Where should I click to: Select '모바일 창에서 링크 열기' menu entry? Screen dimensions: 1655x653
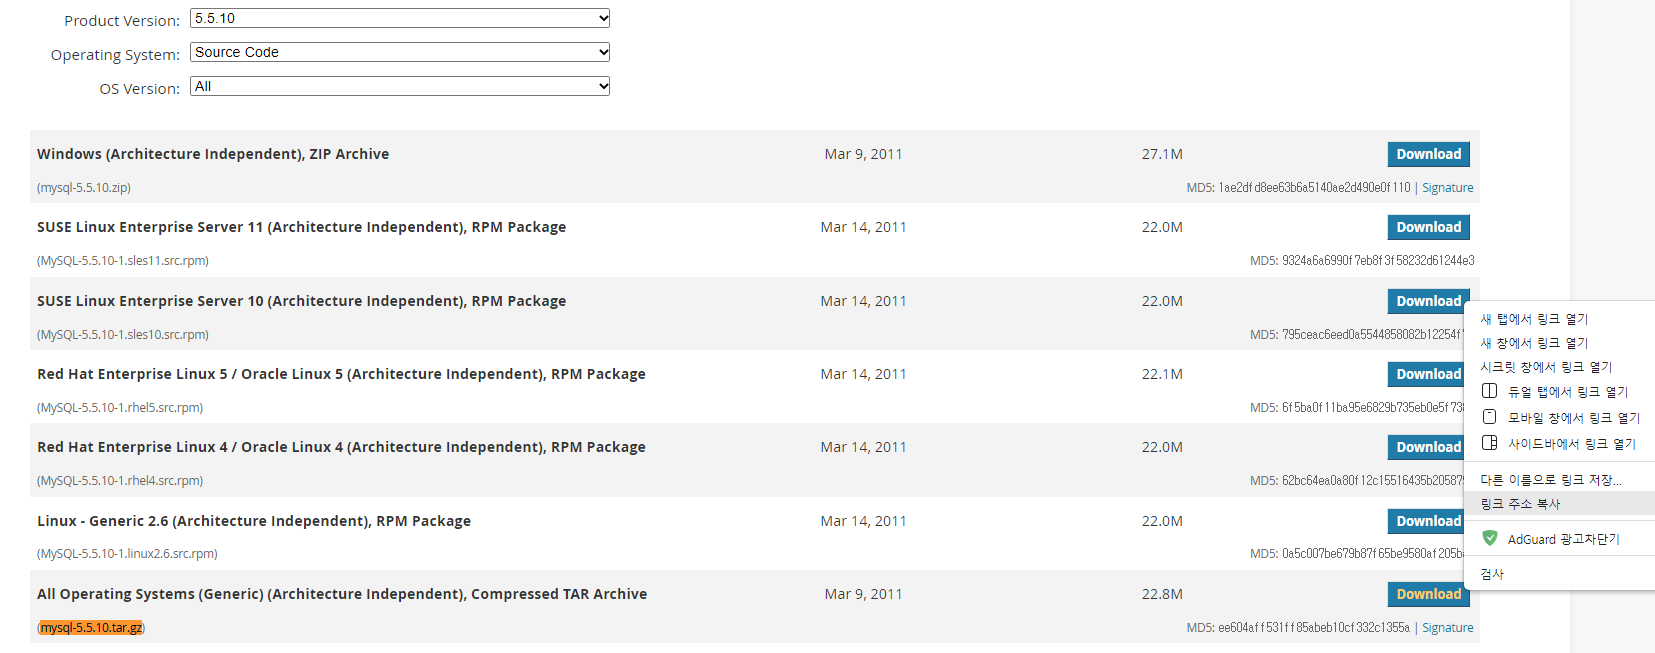(1560, 418)
